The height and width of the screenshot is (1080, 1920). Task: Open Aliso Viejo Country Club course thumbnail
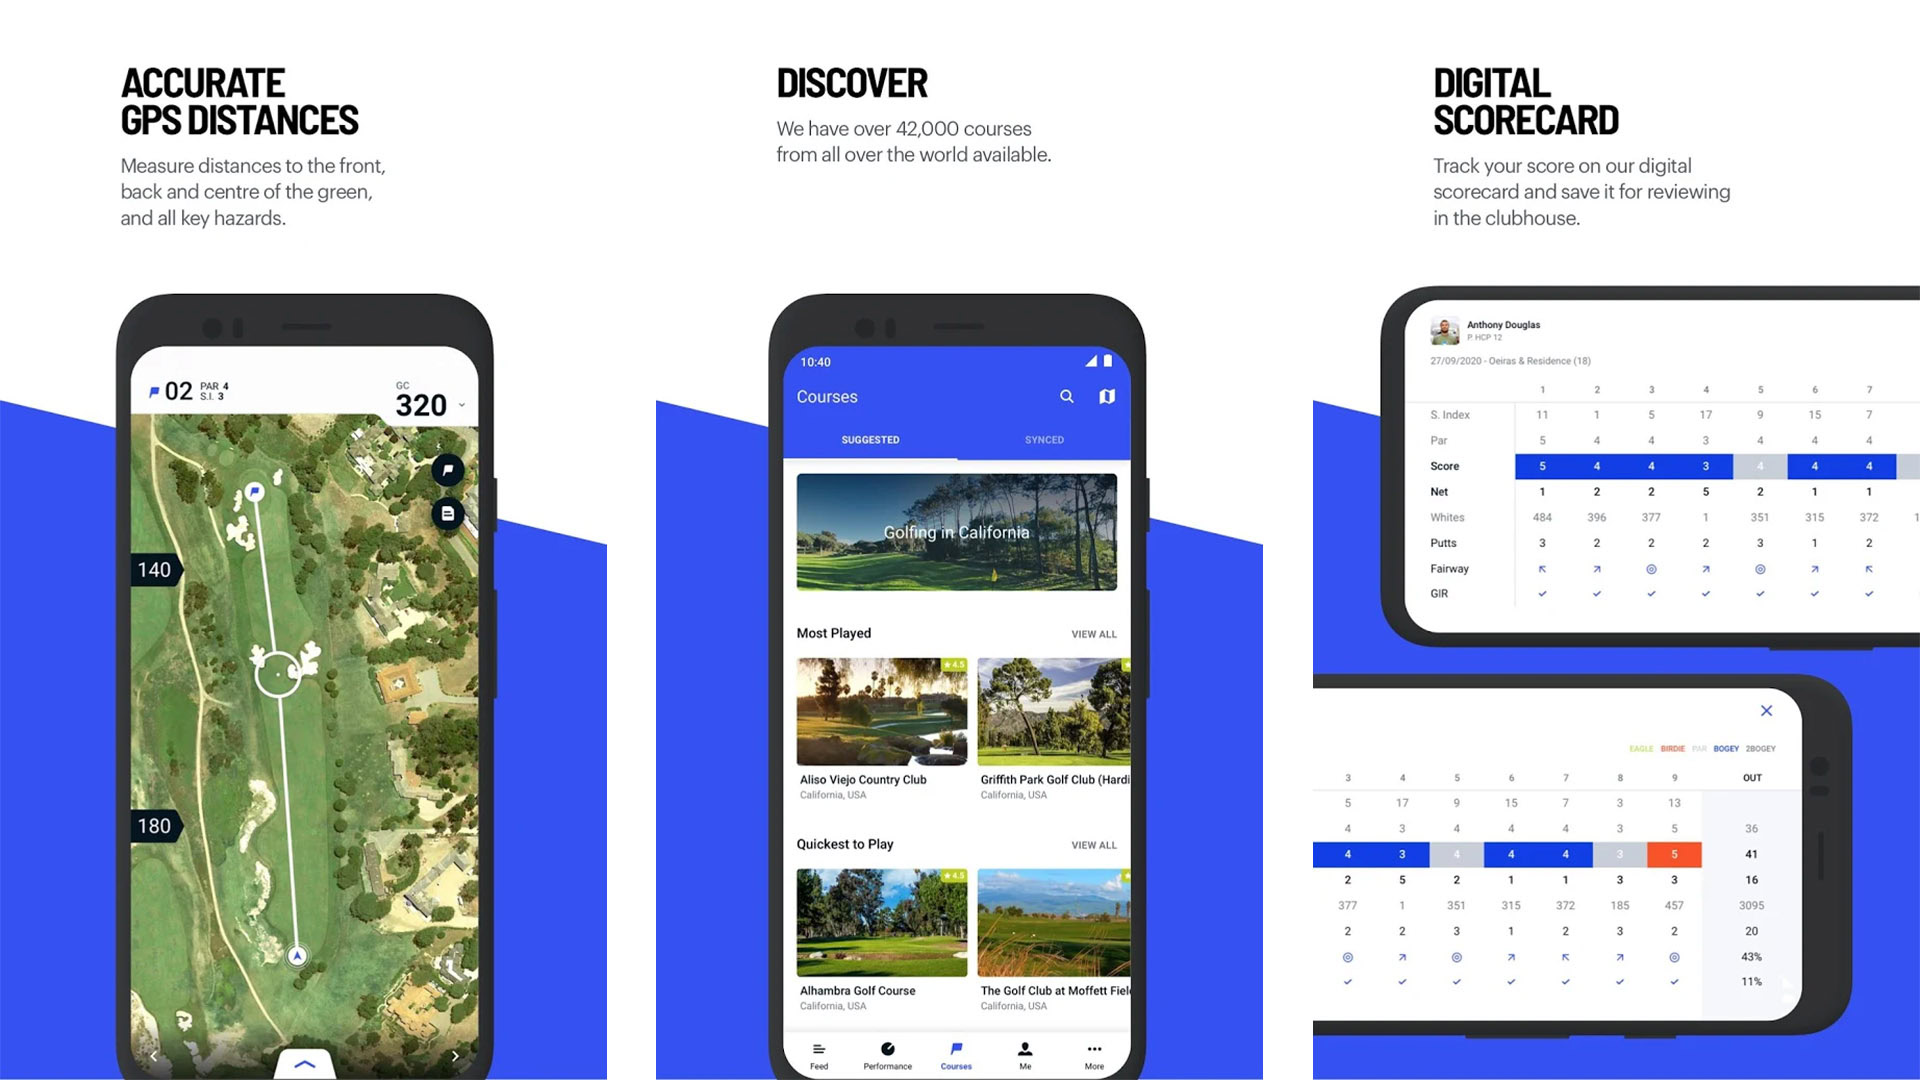[880, 711]
